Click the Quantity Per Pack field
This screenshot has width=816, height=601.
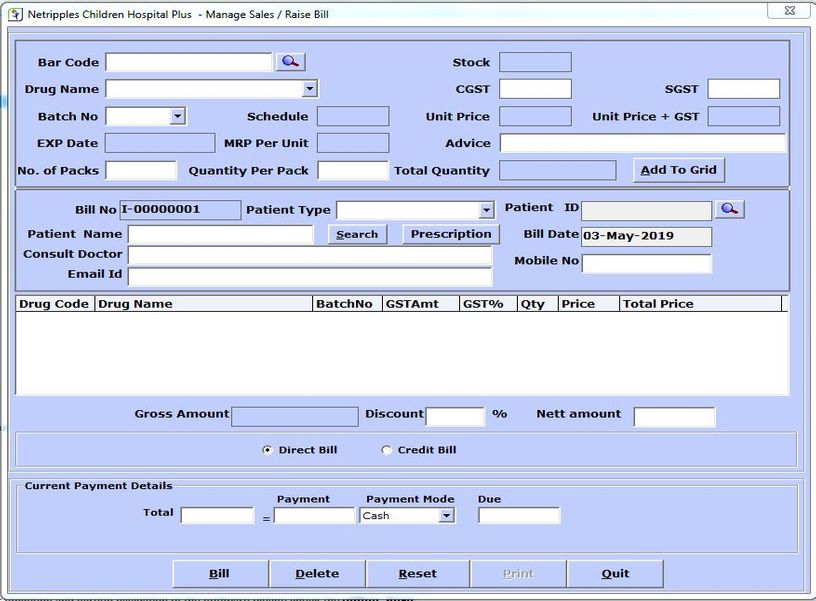[353, 170]
